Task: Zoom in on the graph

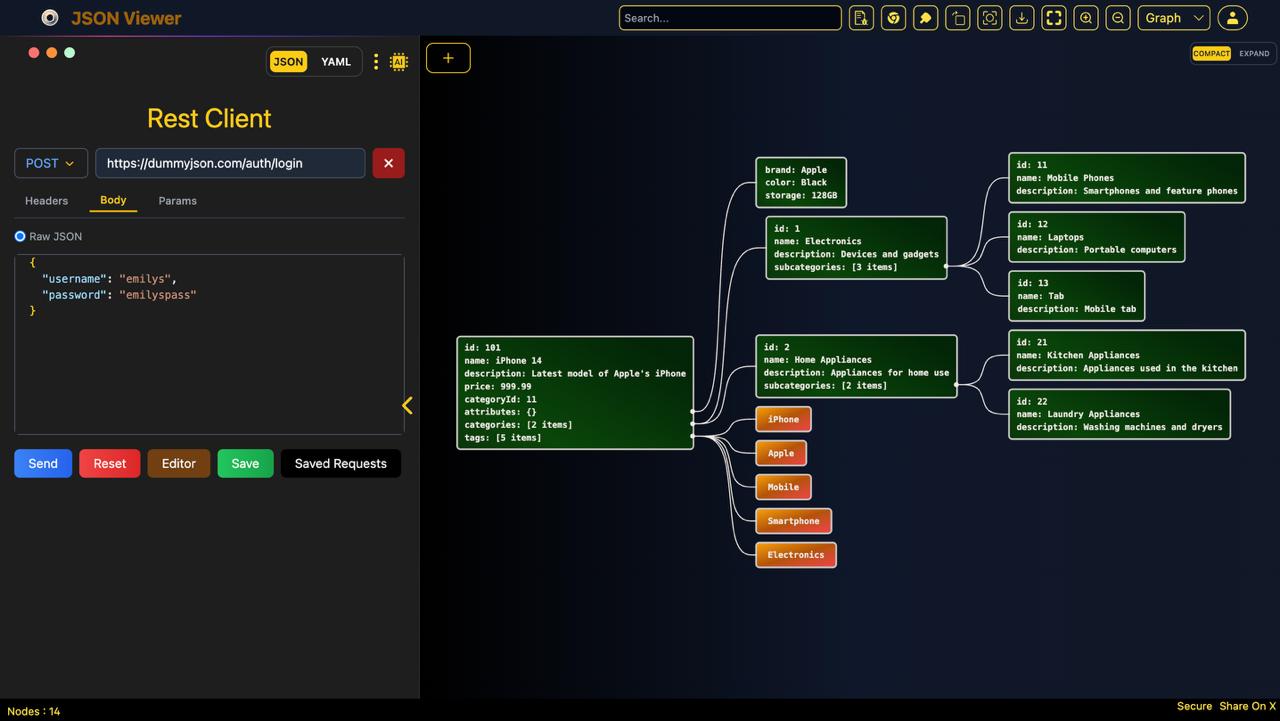Action: pos(1085,18)
